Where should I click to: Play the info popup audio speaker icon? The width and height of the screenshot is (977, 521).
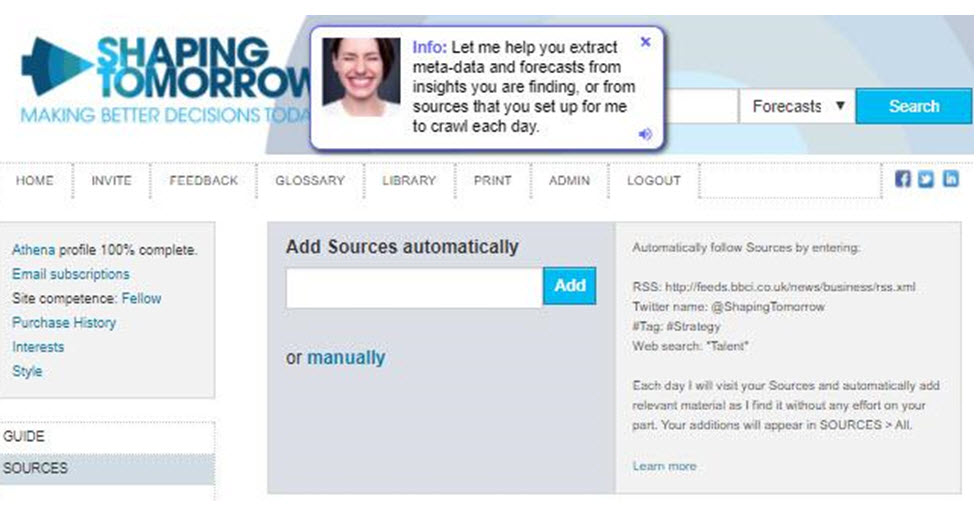[x=645, y=134]
